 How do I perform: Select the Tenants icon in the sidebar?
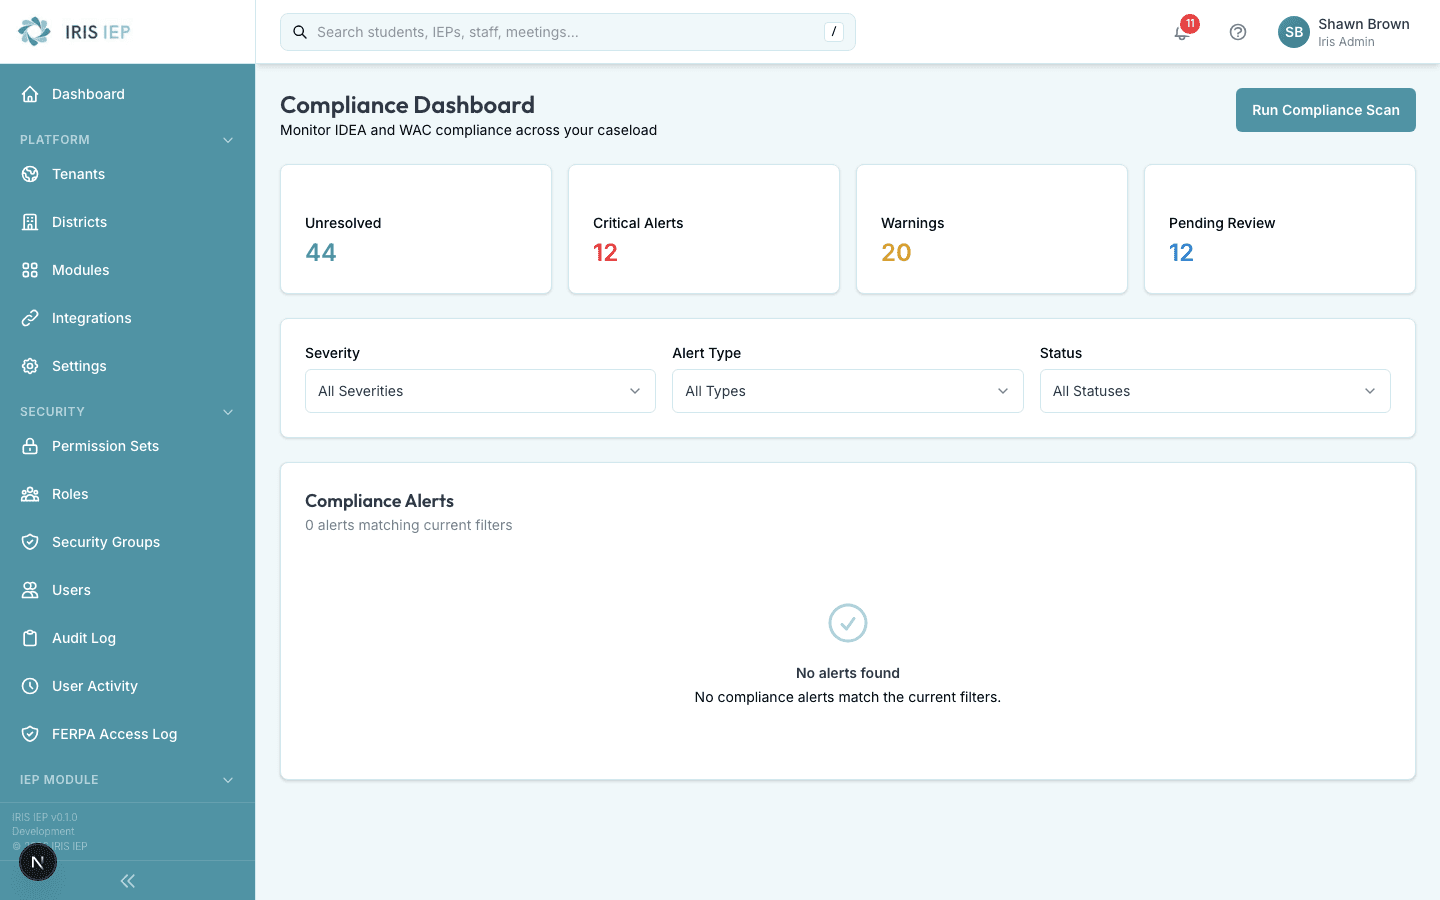click(31, 173)
